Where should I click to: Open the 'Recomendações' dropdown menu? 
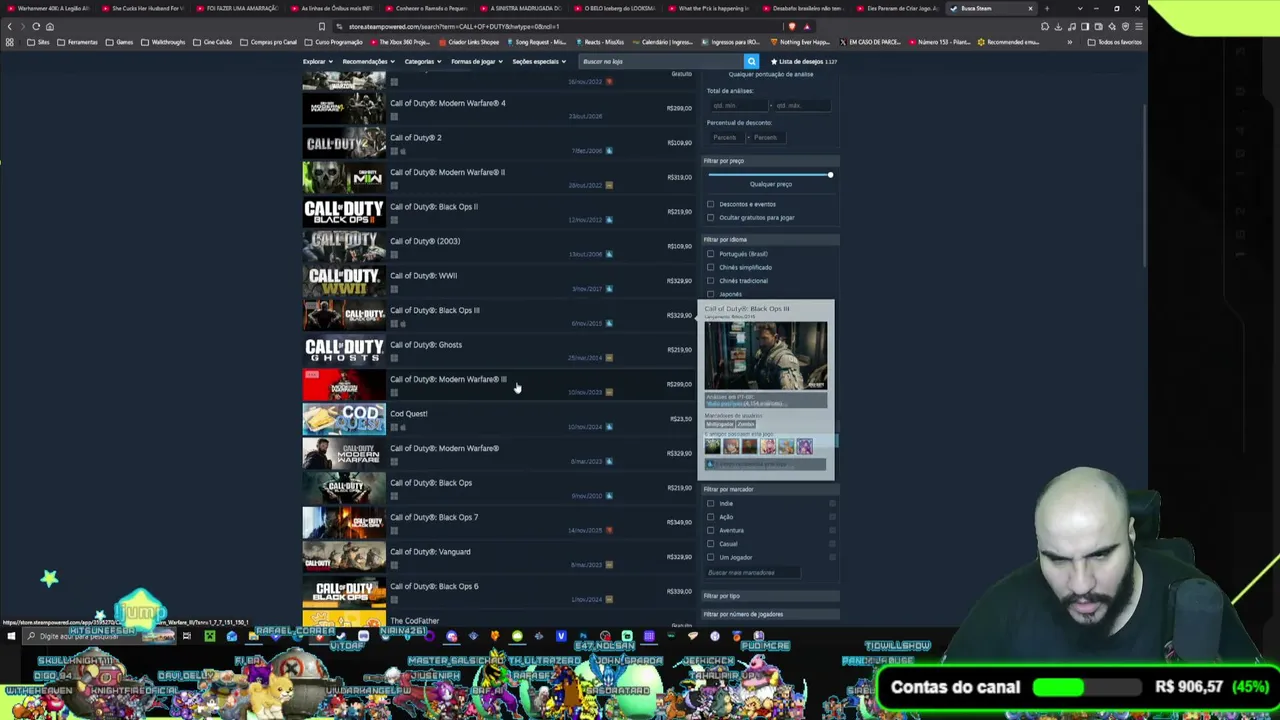[367, 62]
